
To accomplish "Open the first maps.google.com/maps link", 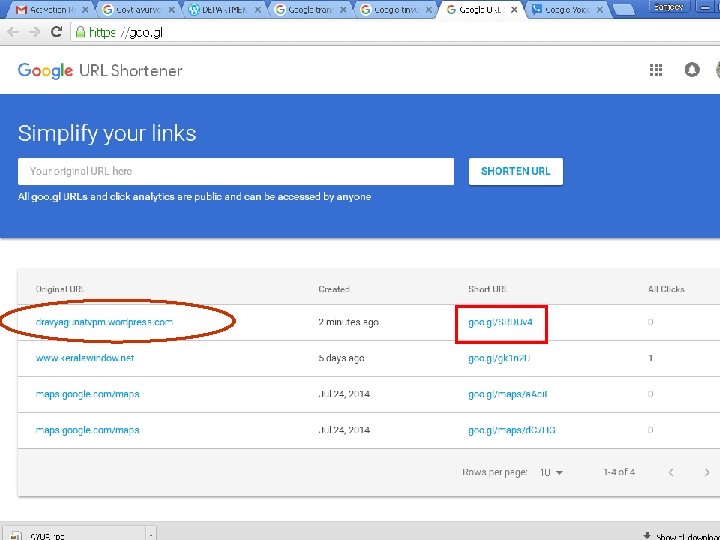I will (87, 394).
